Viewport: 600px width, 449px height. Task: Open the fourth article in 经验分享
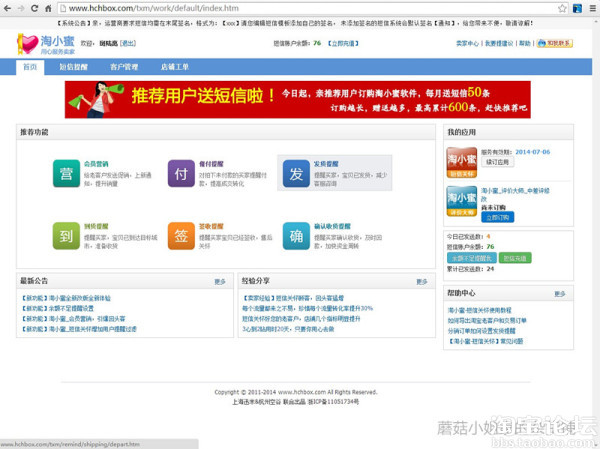pos(288,329)
